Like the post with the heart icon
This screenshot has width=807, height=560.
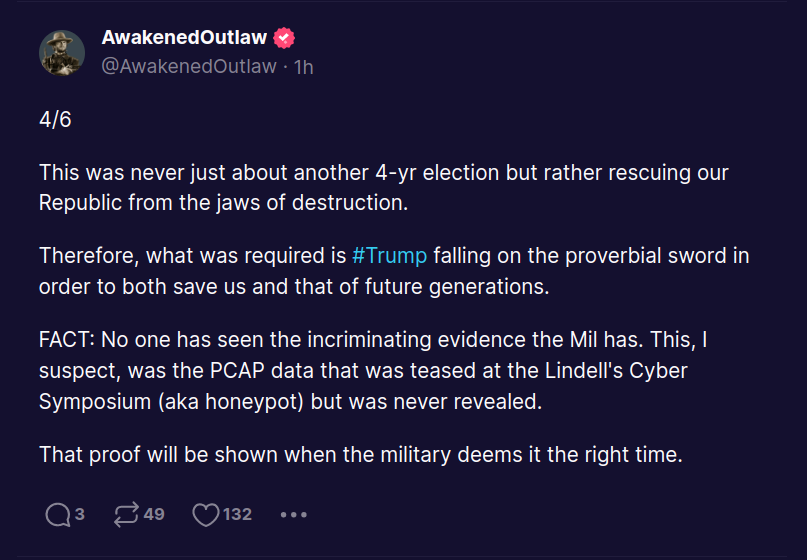point(205,514)
